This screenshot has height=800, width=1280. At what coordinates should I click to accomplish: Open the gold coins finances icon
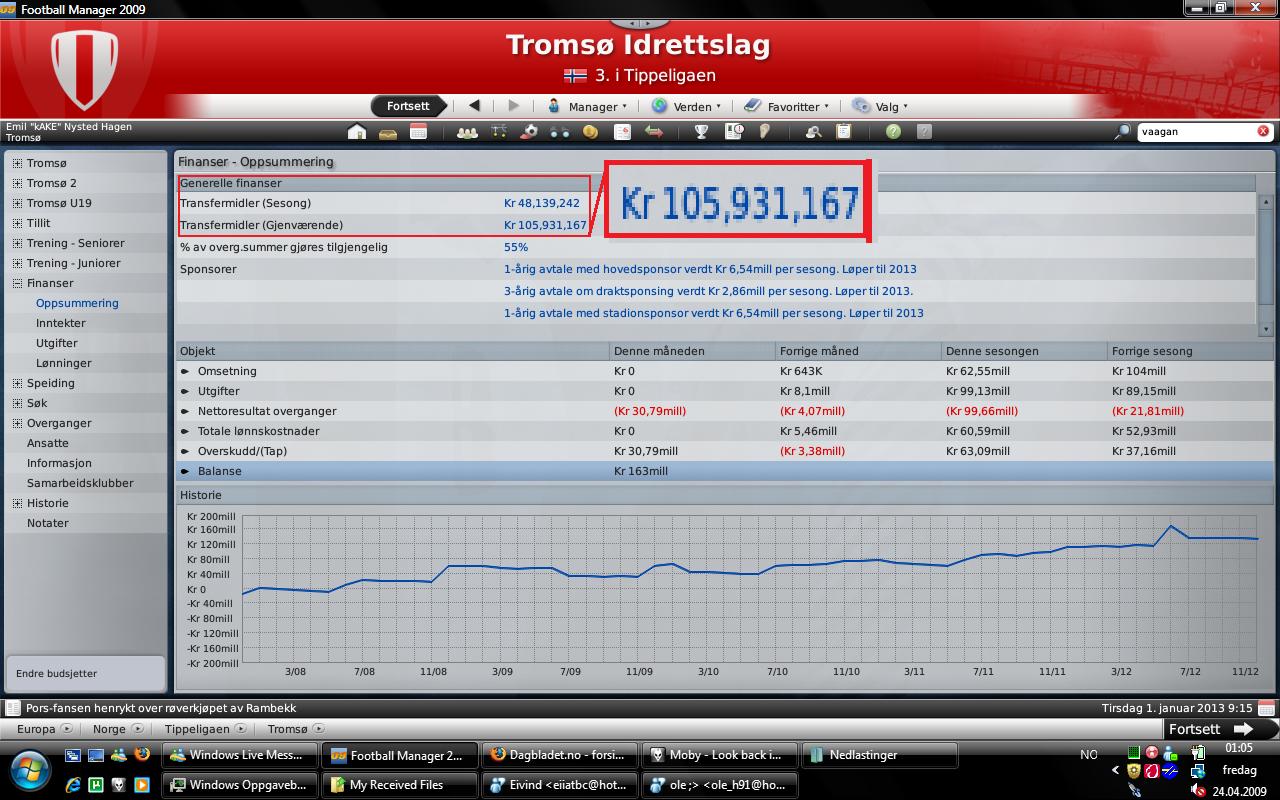(x=590, y=131)
